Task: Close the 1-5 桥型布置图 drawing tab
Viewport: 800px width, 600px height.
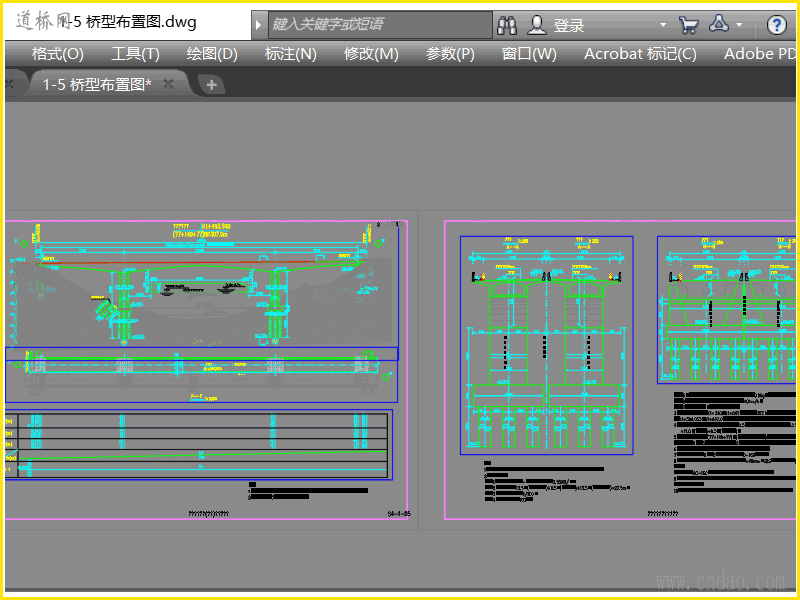Action: click(x=168, y=84)
